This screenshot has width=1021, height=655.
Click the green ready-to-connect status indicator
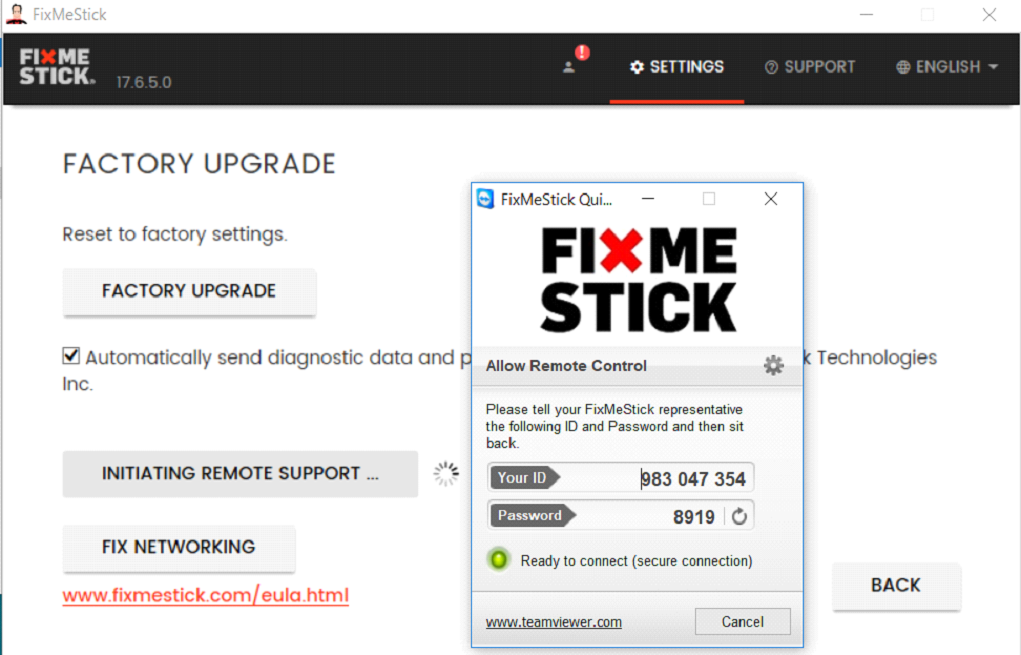coord(499,560)
